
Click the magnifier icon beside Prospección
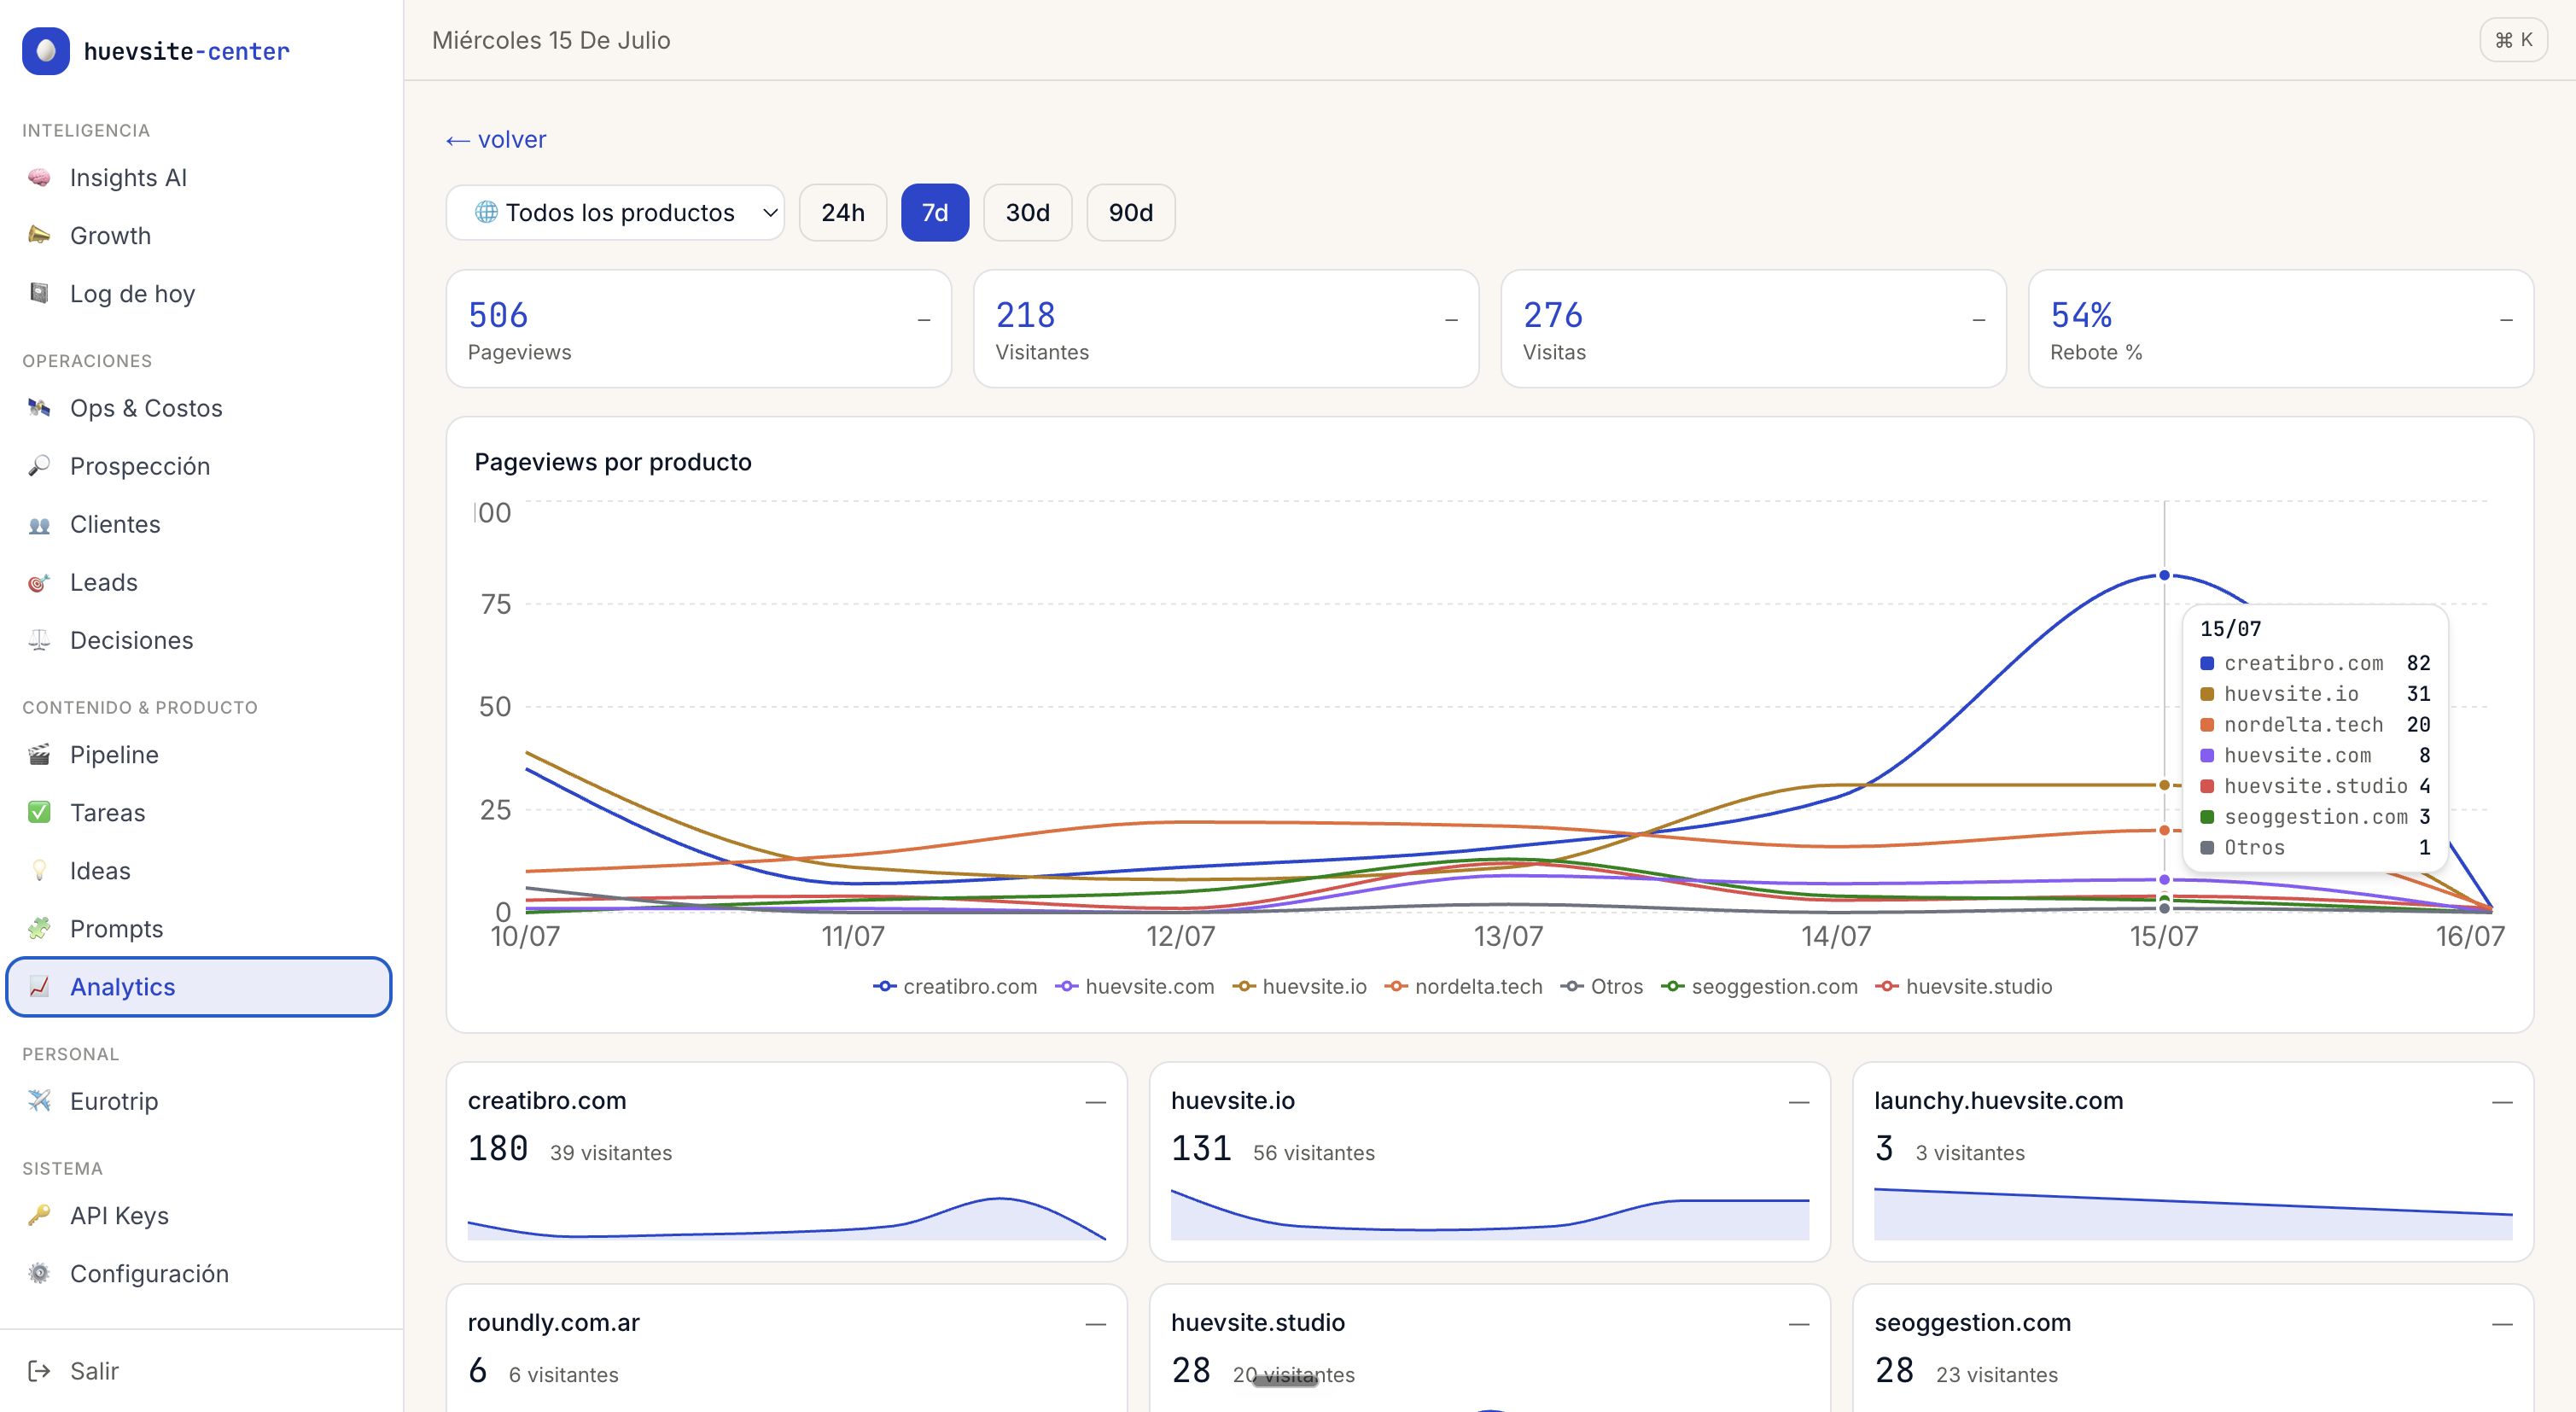[39, 466]
